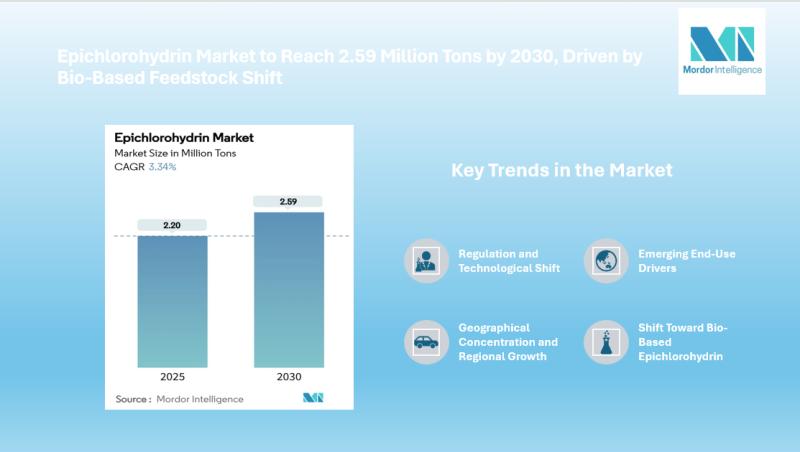Click the Shift Toward Bio-Based Epichlorohydrin label
Image resolution: width=800 pixels, height=452 pixels.
682,342
